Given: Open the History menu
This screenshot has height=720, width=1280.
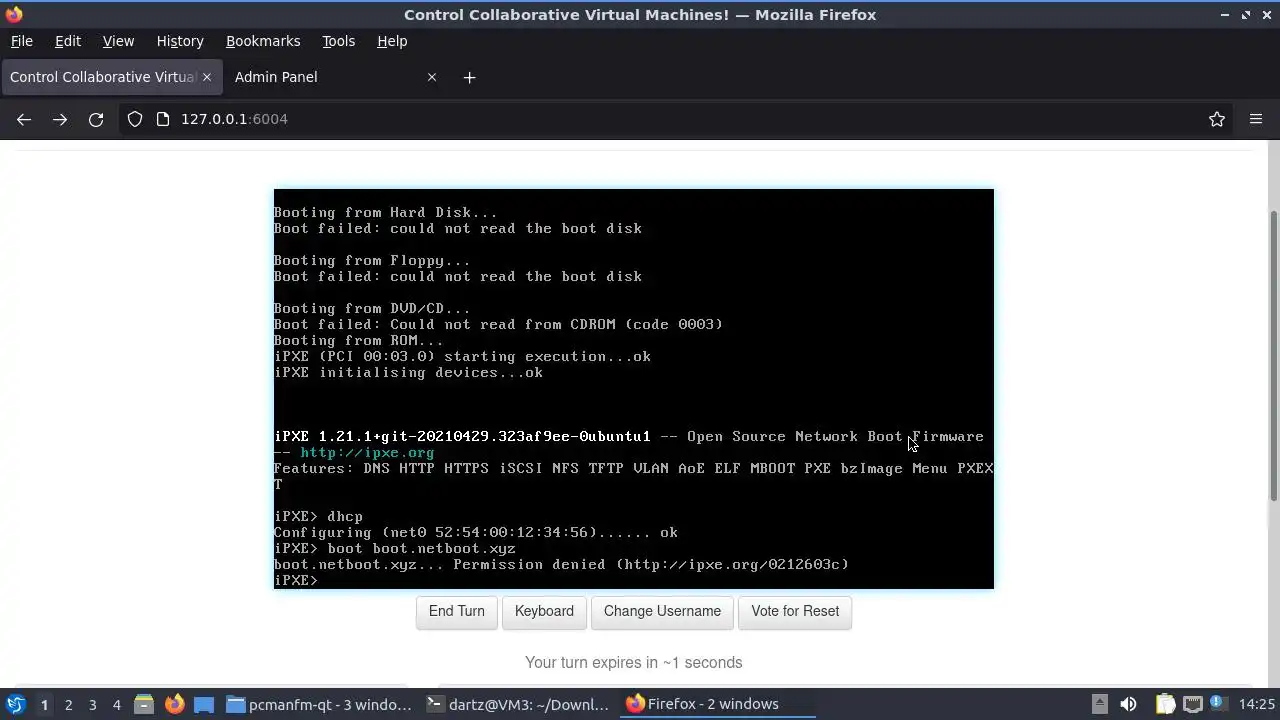Looking at the screenshot, I should click(180, 41).
